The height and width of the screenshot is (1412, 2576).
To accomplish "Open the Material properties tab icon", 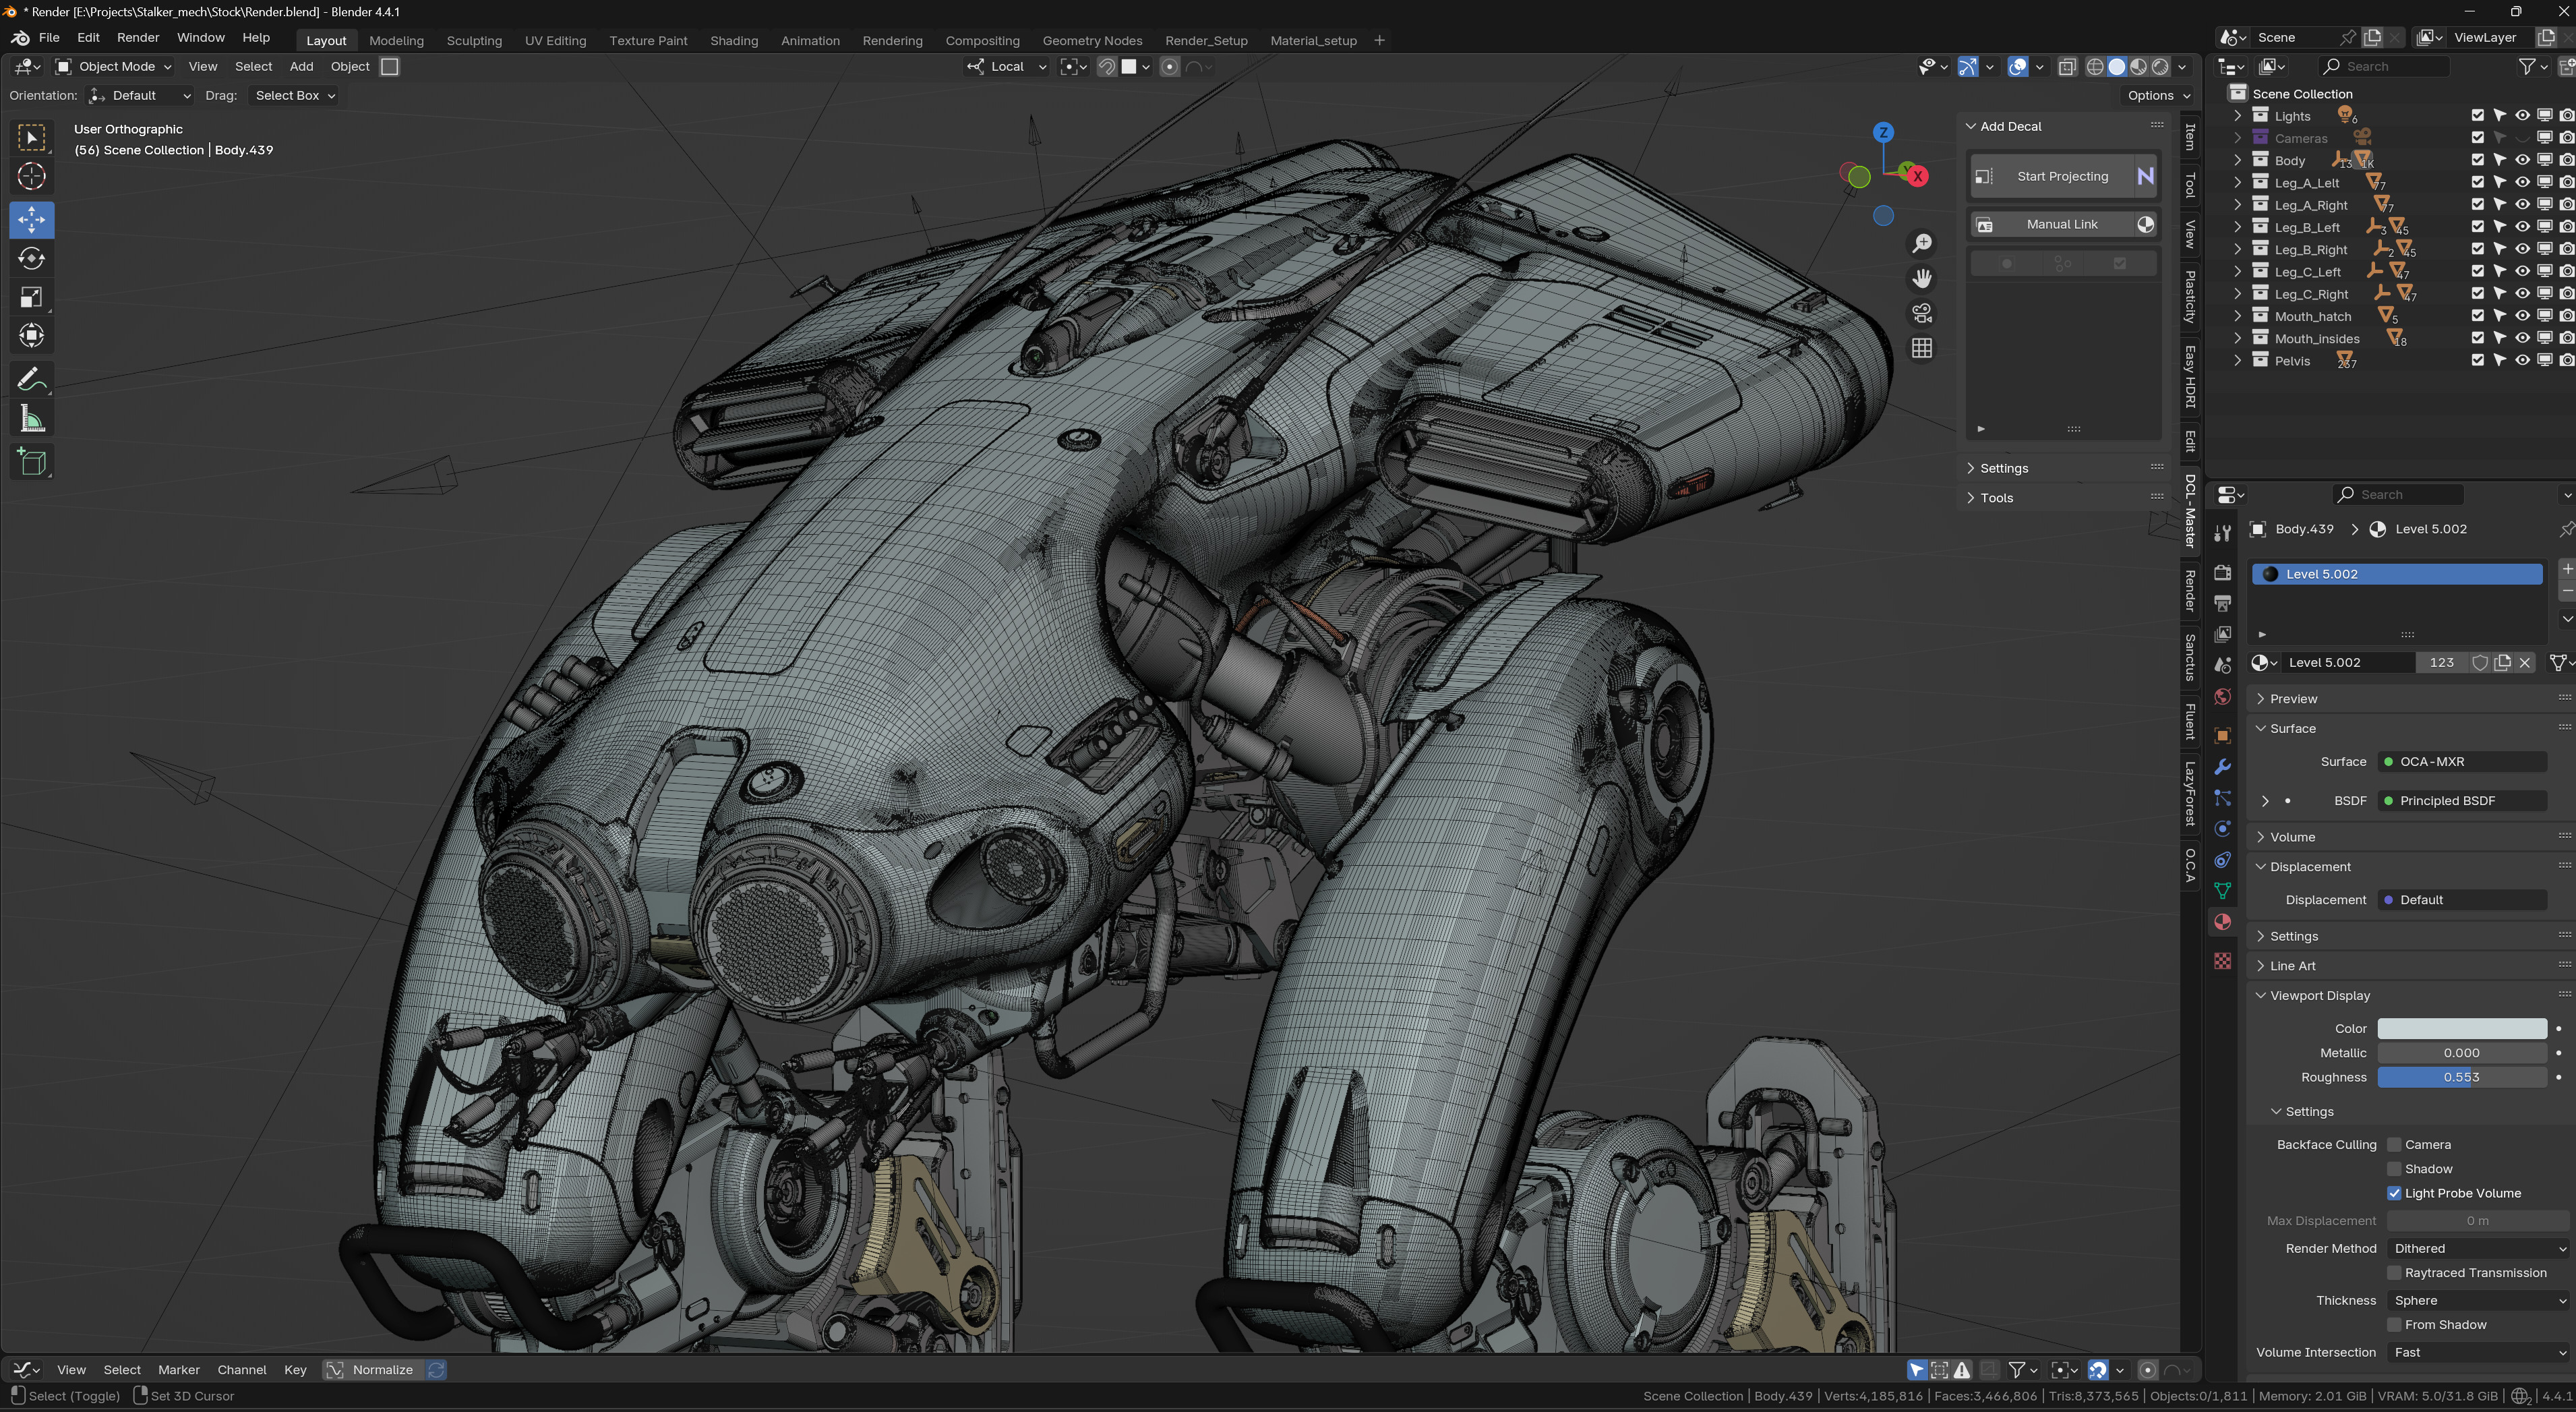I will click(2222, 922).
